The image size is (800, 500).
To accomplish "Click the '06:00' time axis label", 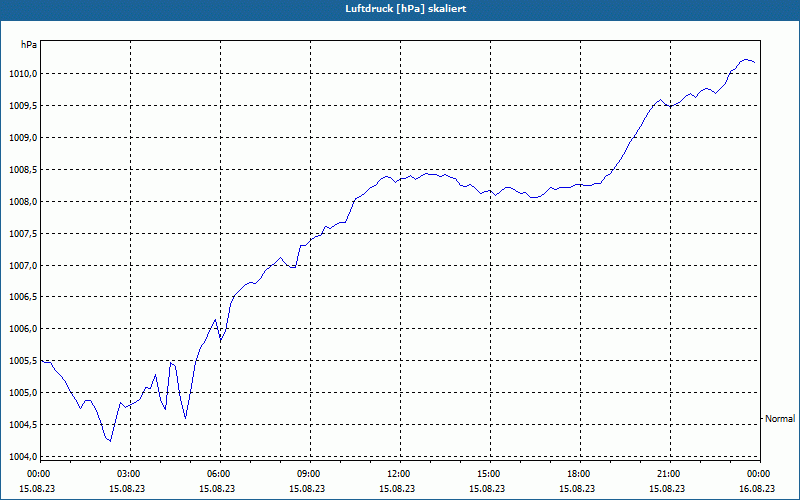I will pos(220,474).
